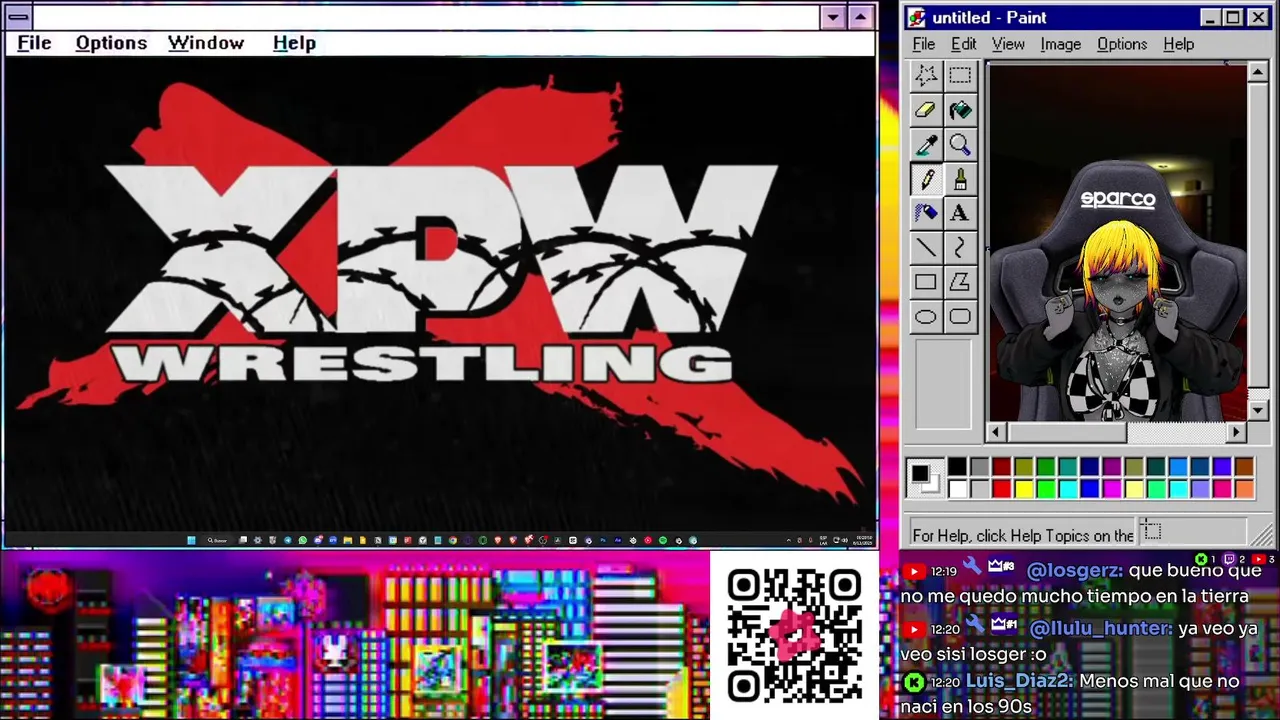Click the Paint canvas scroll down arrow

(1258, 410)
